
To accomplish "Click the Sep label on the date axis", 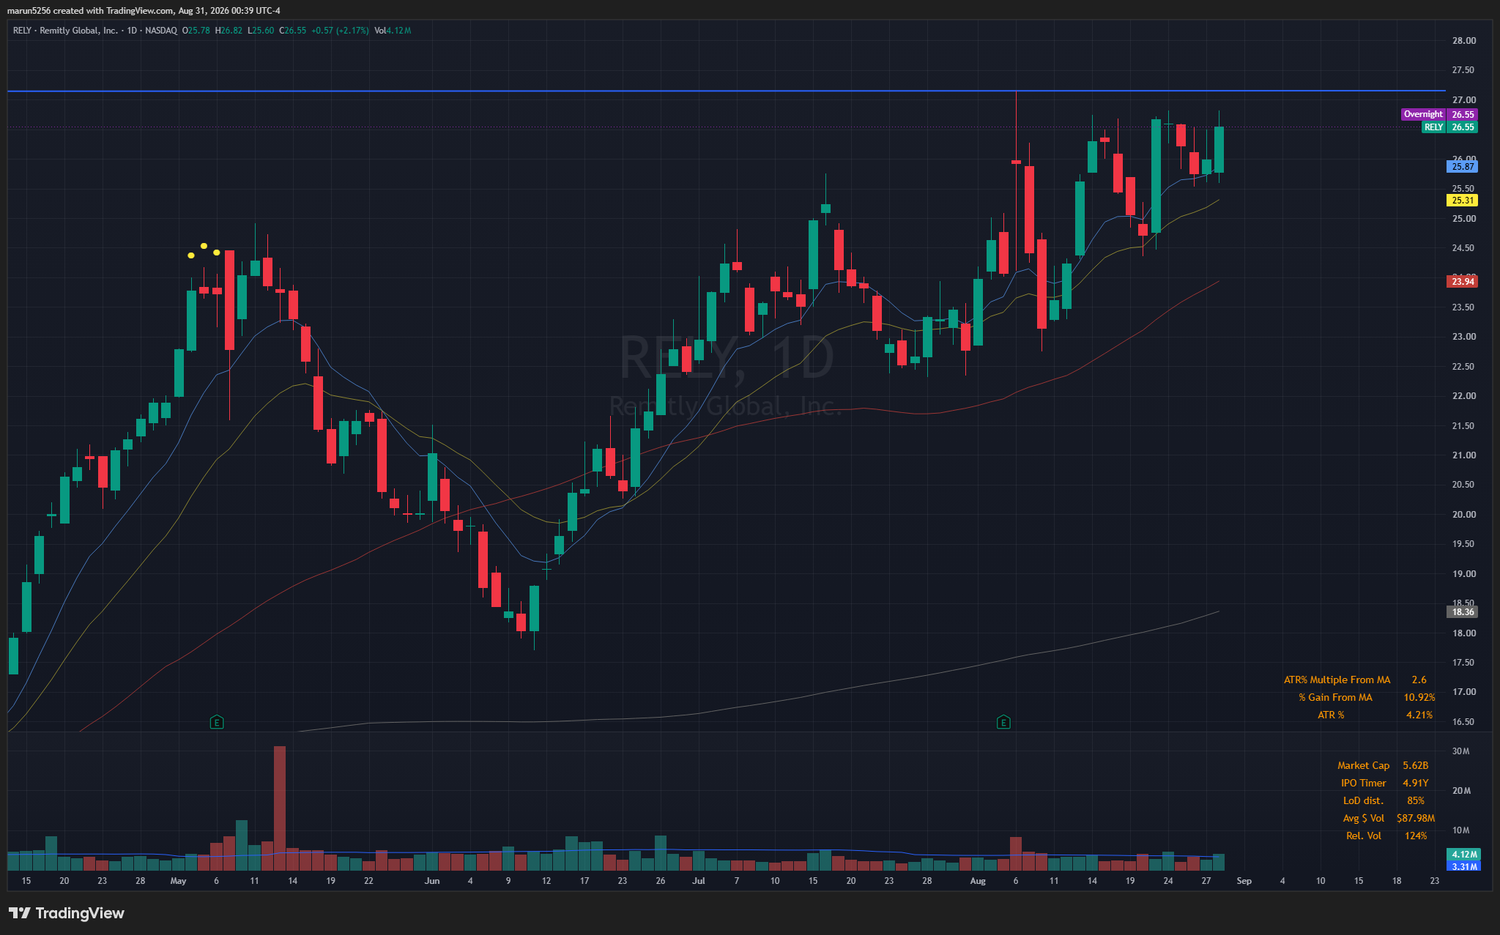I will tap(1244, 881).
